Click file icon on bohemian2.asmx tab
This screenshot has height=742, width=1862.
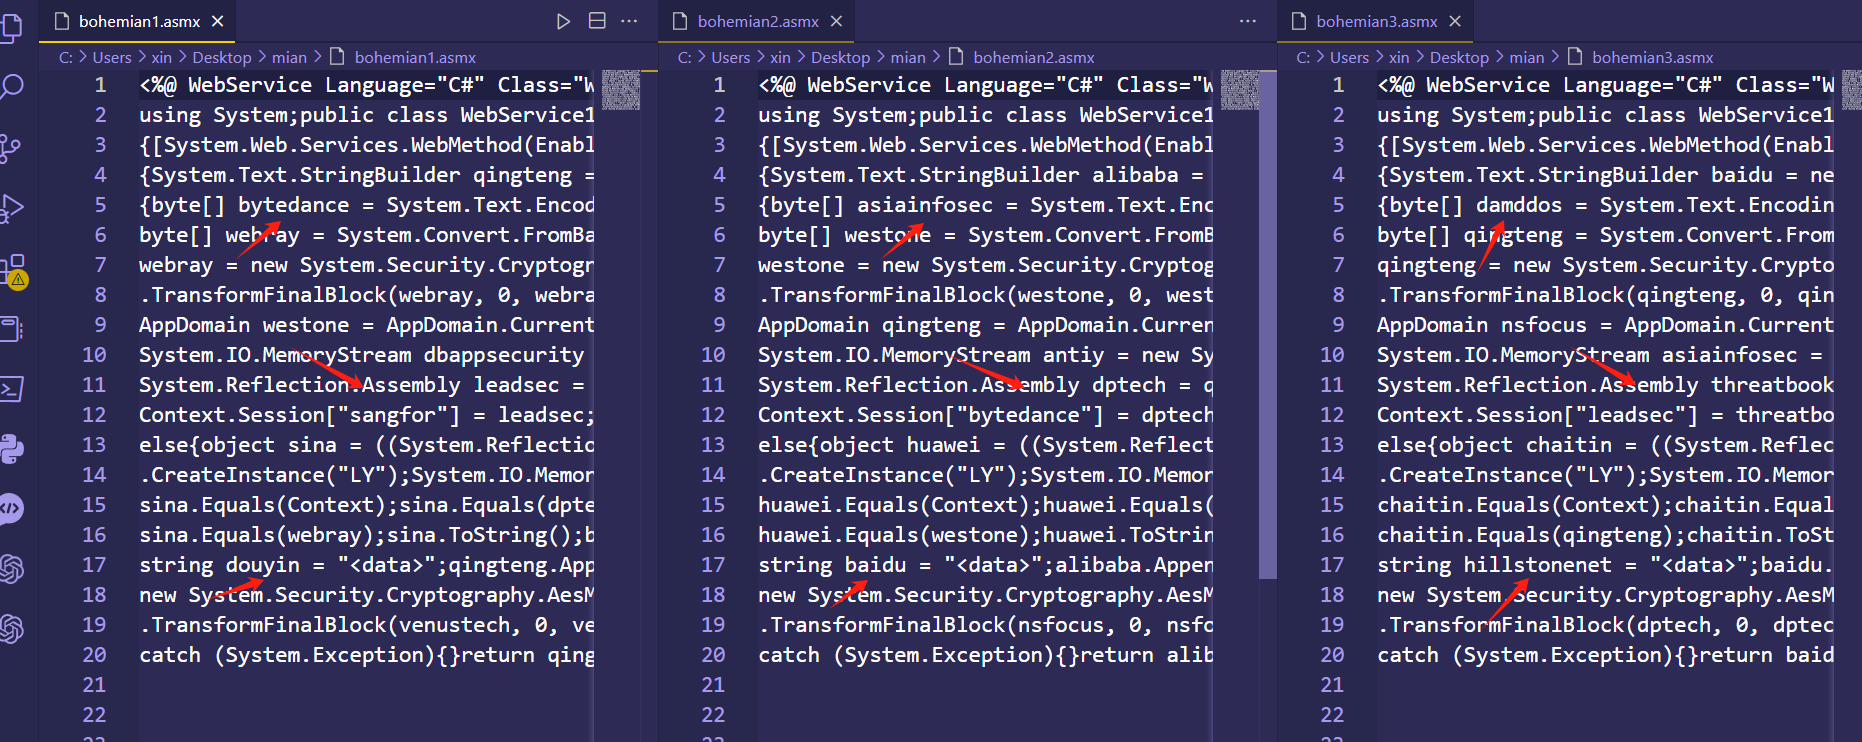(x=681, y=21)
